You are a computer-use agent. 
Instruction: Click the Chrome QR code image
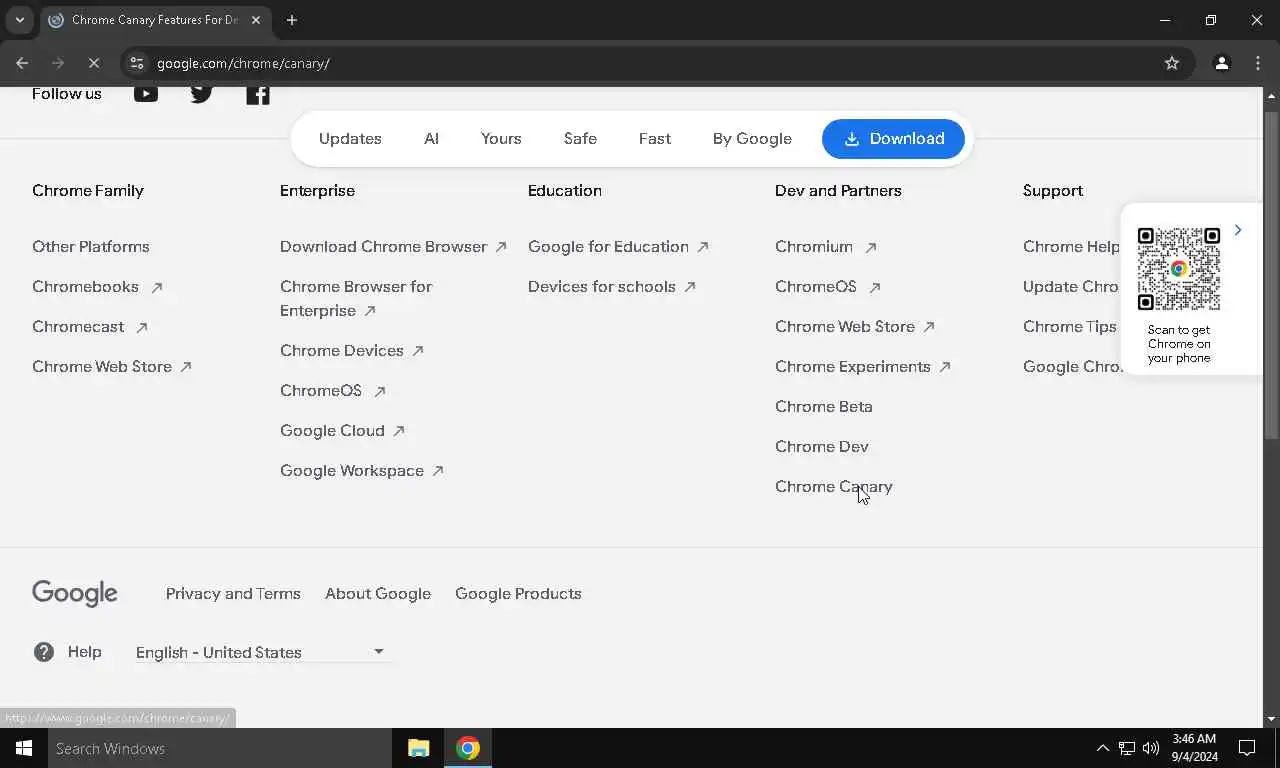pos(1179,269)
